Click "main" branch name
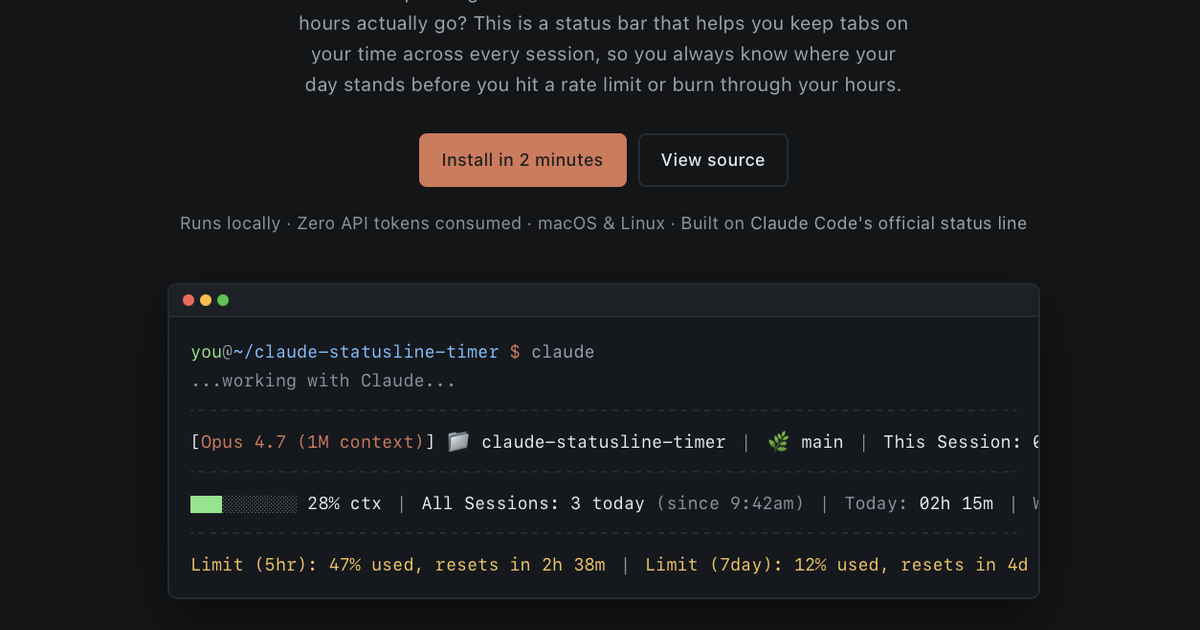 [822, 442]
